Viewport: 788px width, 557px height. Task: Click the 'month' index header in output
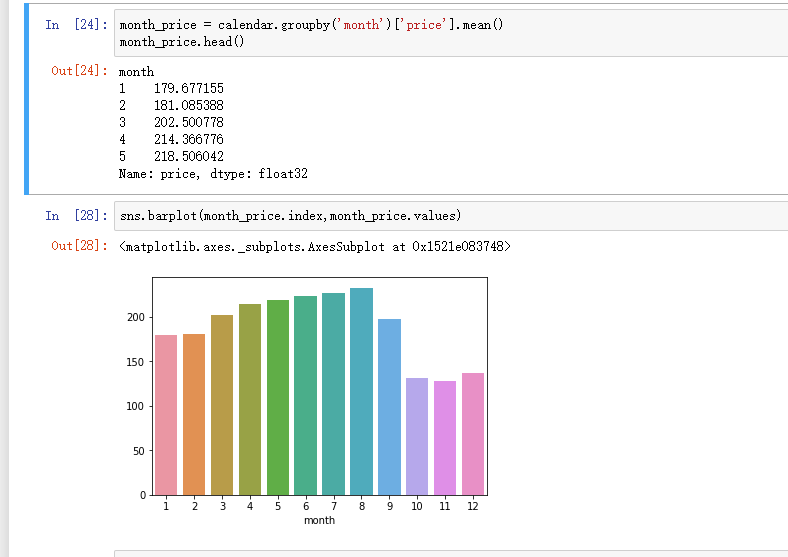point(136,72)
